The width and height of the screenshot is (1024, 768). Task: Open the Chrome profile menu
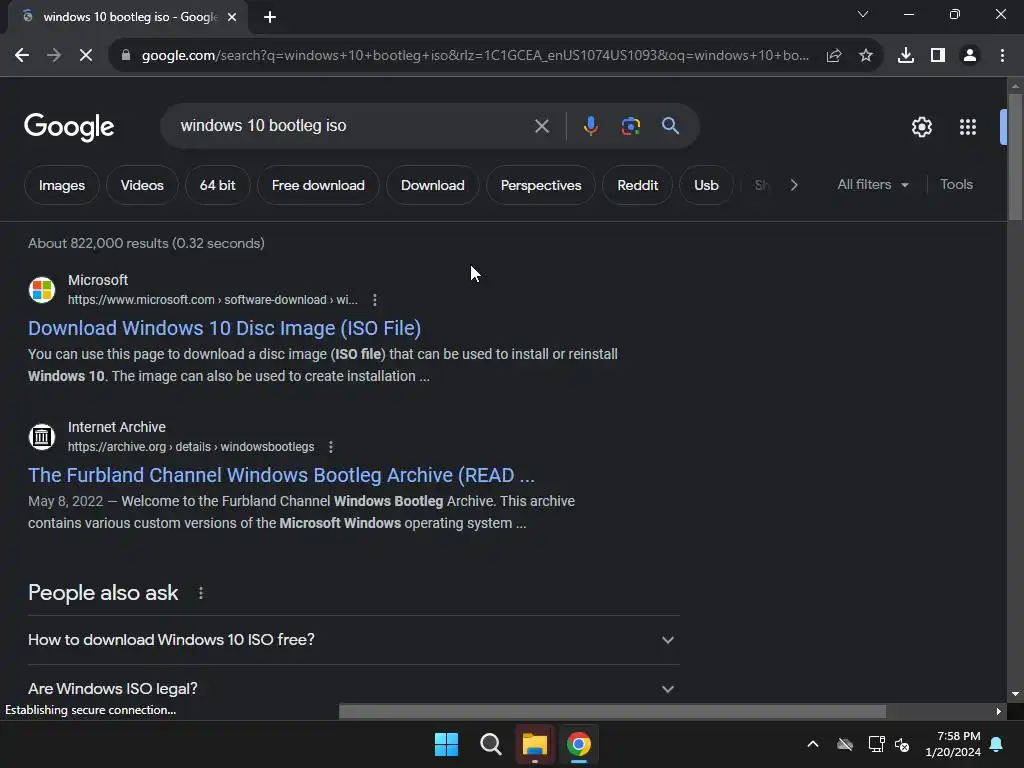[970, 56]
